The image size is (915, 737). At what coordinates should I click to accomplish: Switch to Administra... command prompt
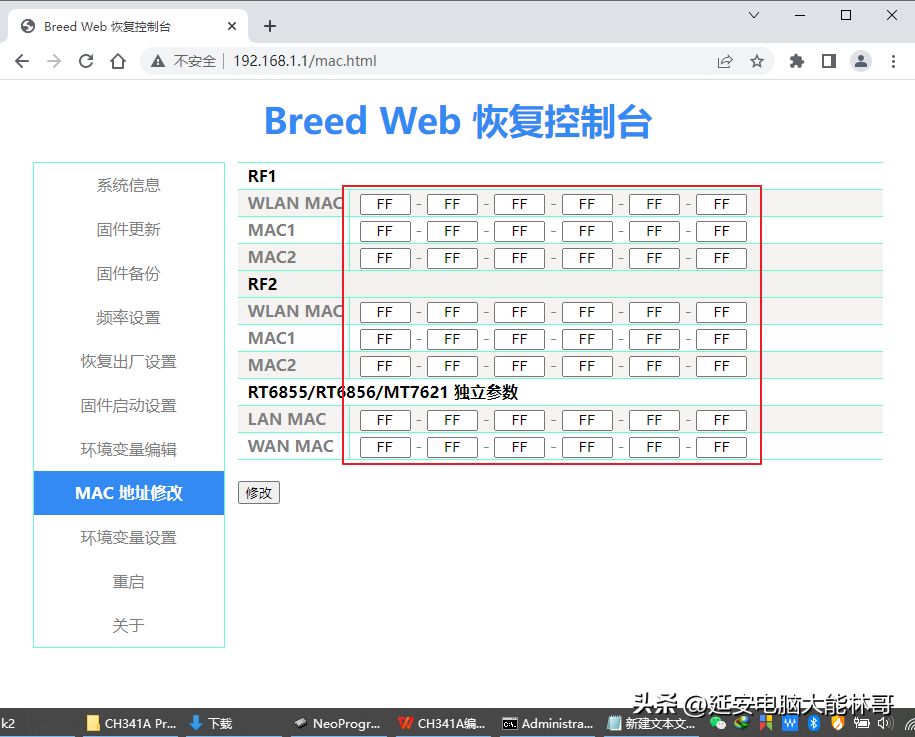point(547,724)
